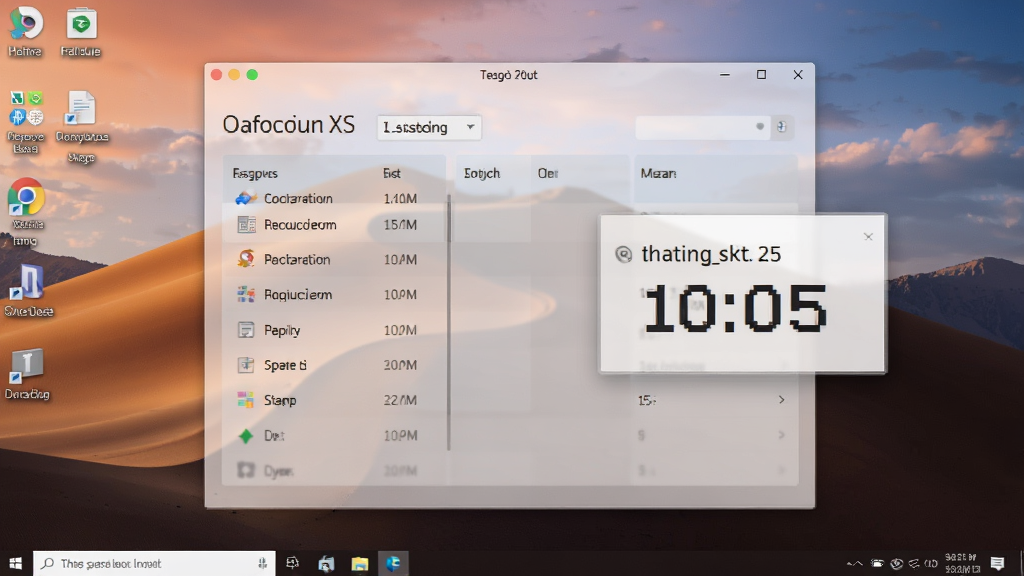Click the volume icon in system tray
This screenshot has width=1024, height=576.
click(x=931, y=563)
